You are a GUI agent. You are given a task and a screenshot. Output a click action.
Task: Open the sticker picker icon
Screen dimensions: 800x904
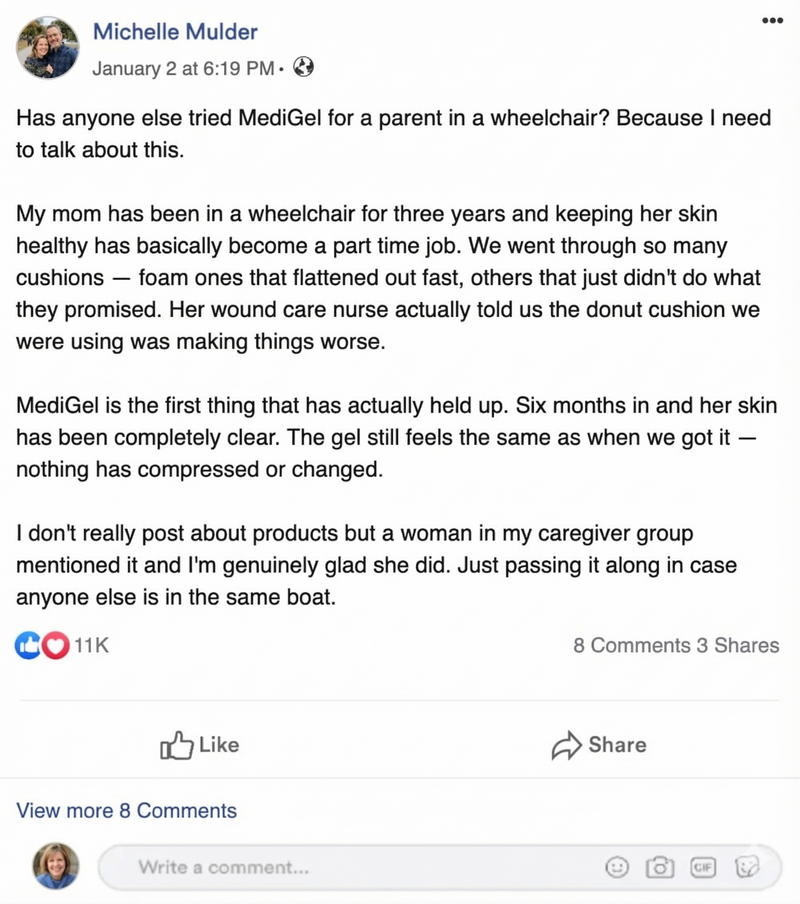coord(747,867)
